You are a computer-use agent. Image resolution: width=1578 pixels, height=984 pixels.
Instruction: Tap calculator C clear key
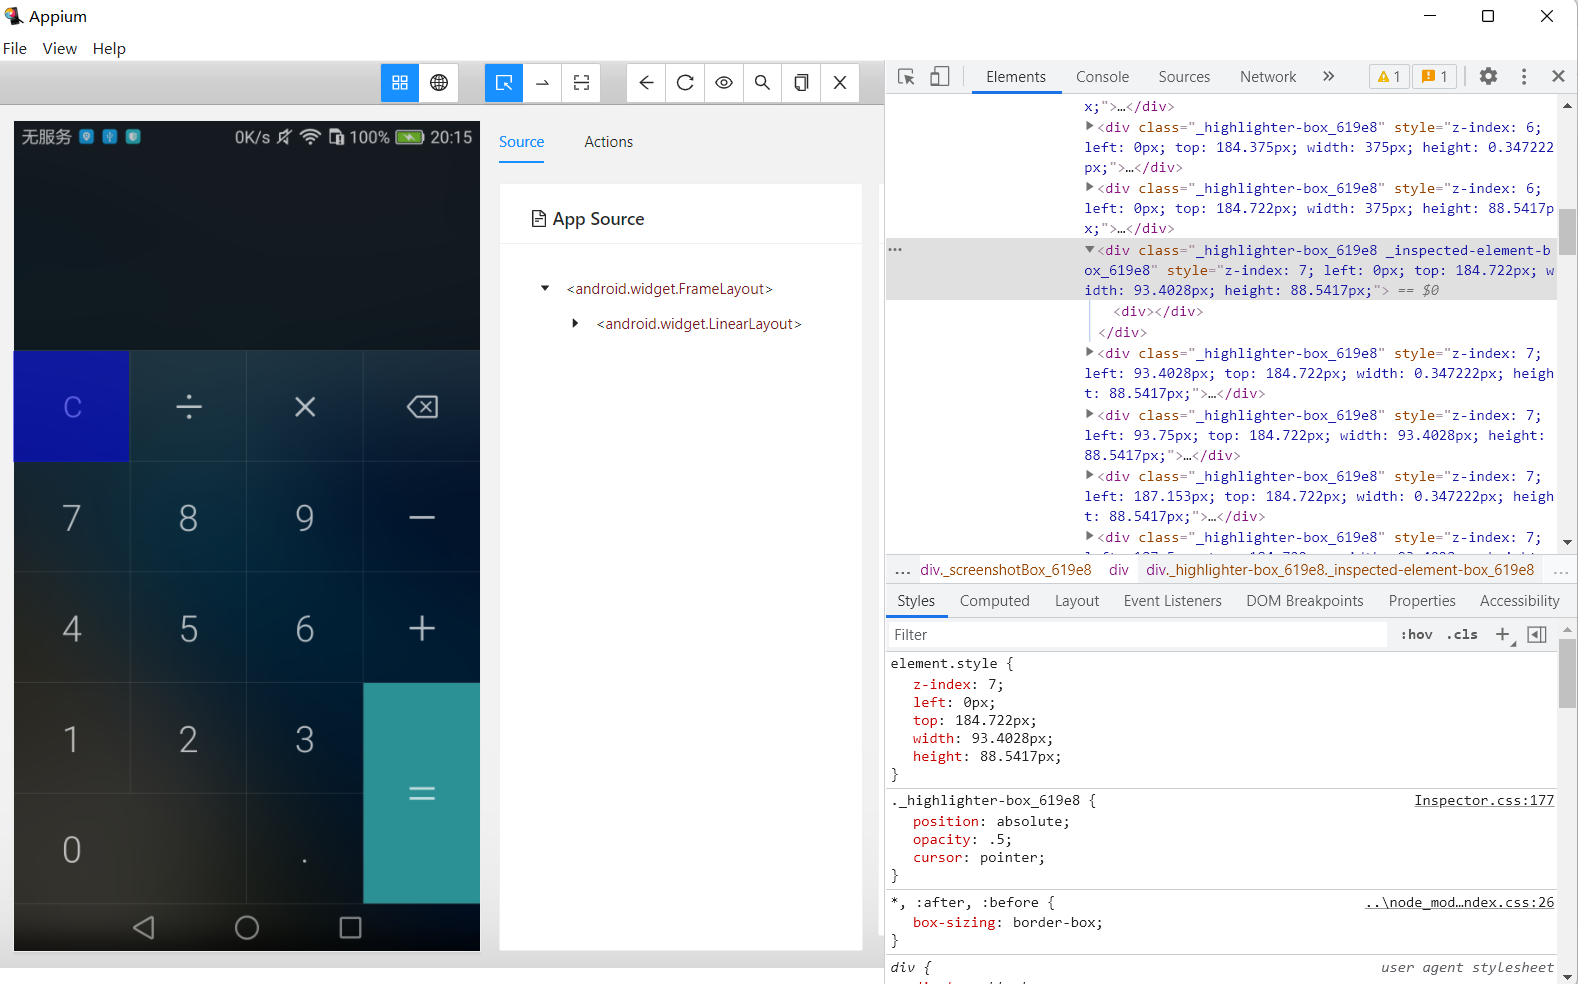point(72,407)
